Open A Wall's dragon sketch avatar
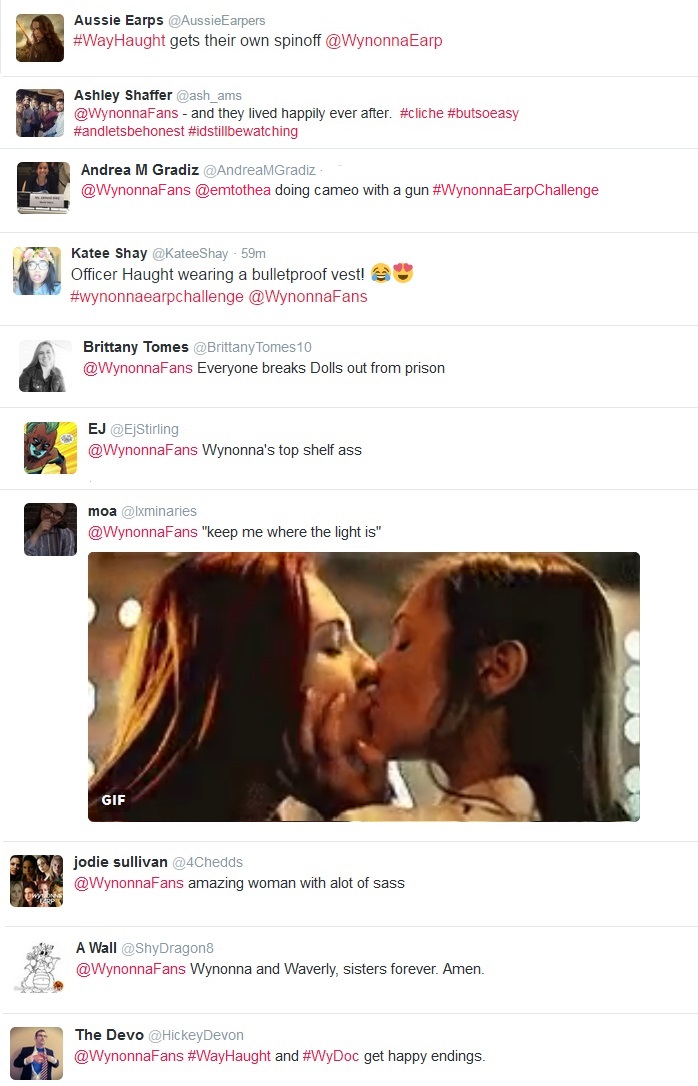This screenshot has width=698, height=1086. [x=39, y=967]
